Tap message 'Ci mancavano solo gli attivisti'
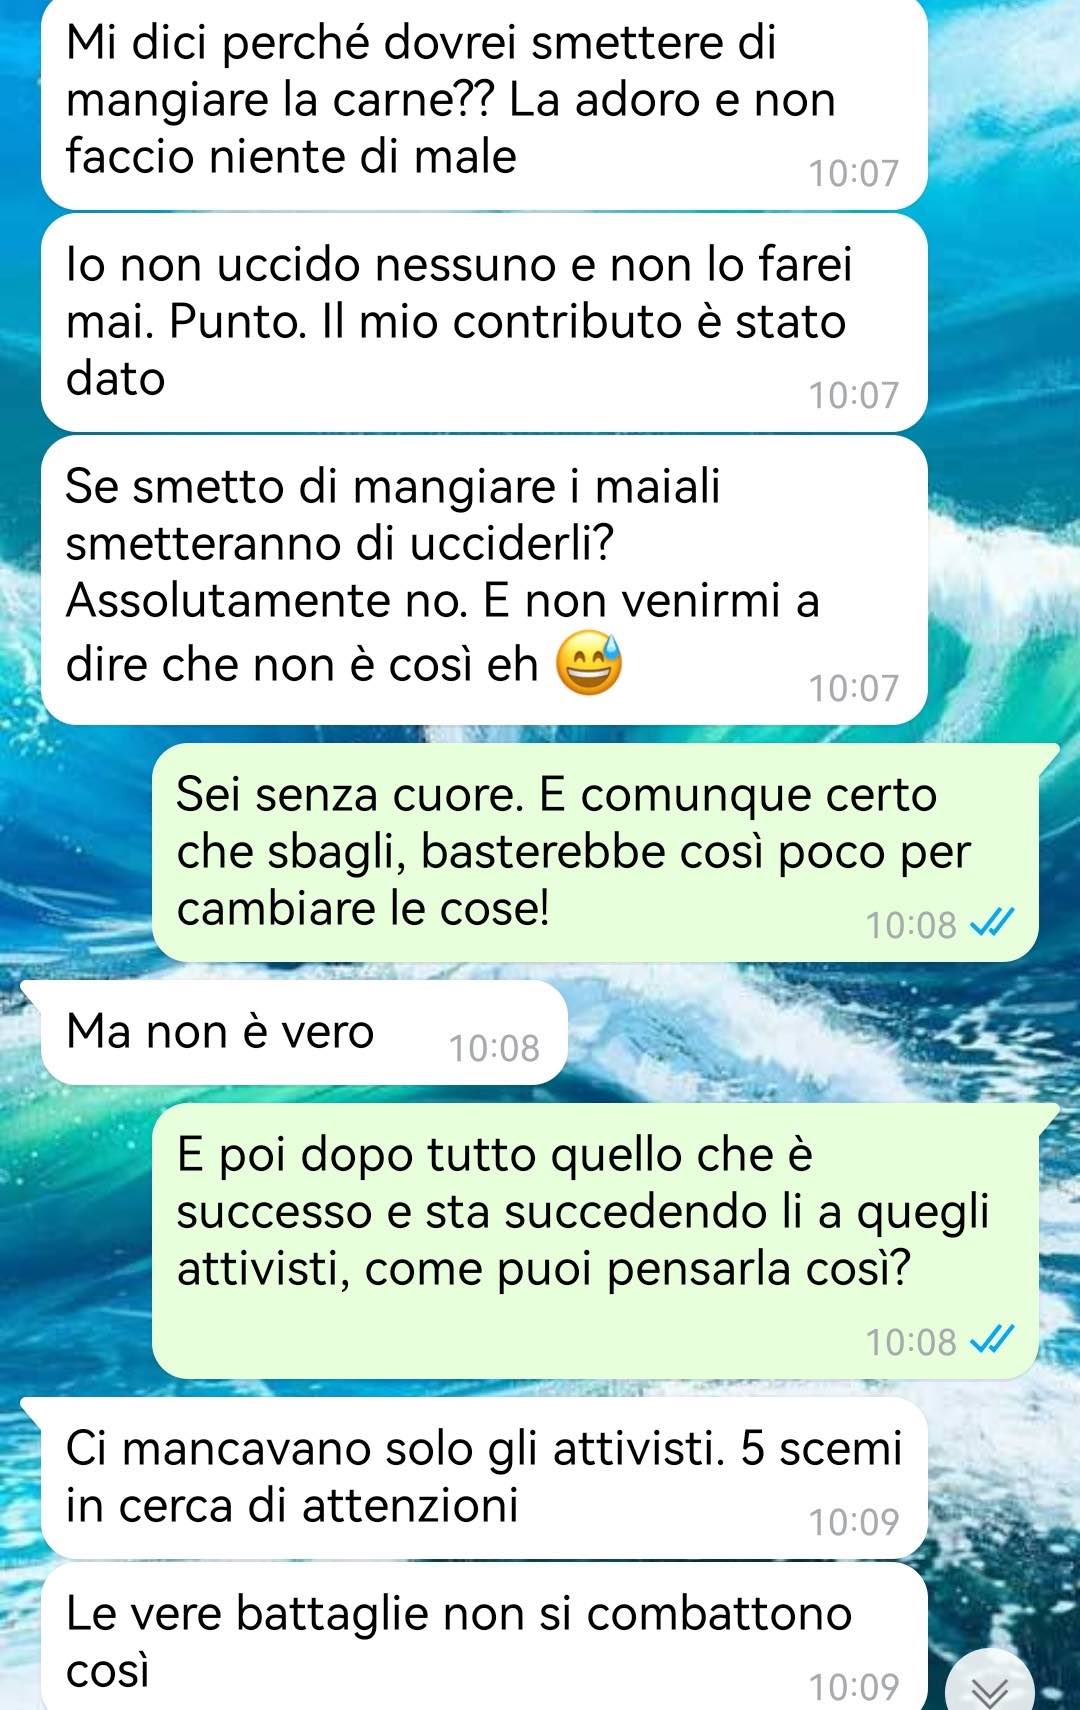The image size is (1080, 1710). (484, 1477)
